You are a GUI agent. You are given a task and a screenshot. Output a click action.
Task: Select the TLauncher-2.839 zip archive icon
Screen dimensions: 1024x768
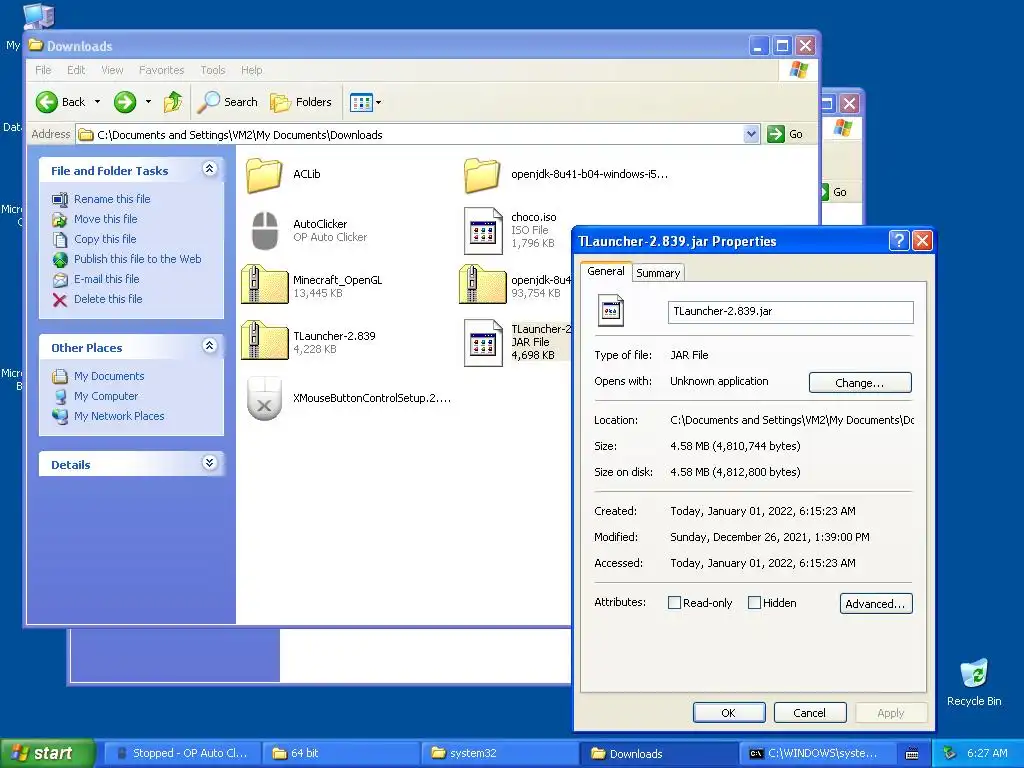pyautogui.click(x=264, y=340)
